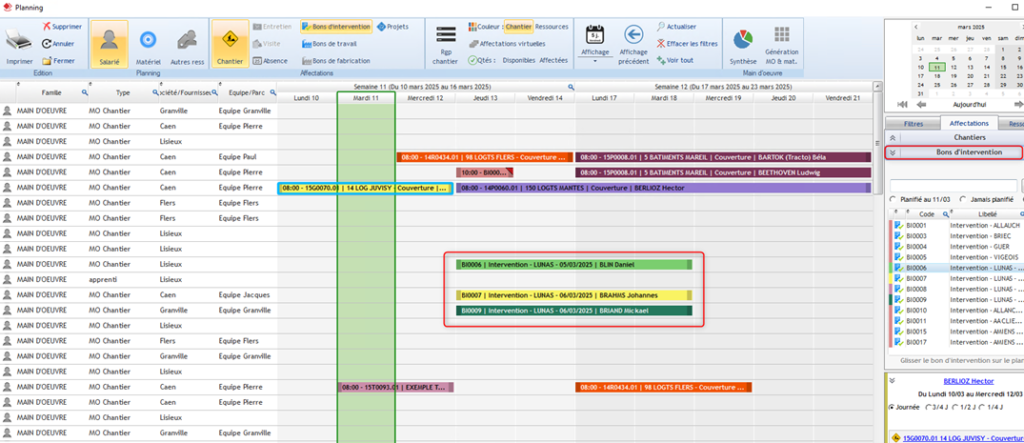Select 3/4 J duration radio
This screenshot has height=443, width=1024.
928,407
